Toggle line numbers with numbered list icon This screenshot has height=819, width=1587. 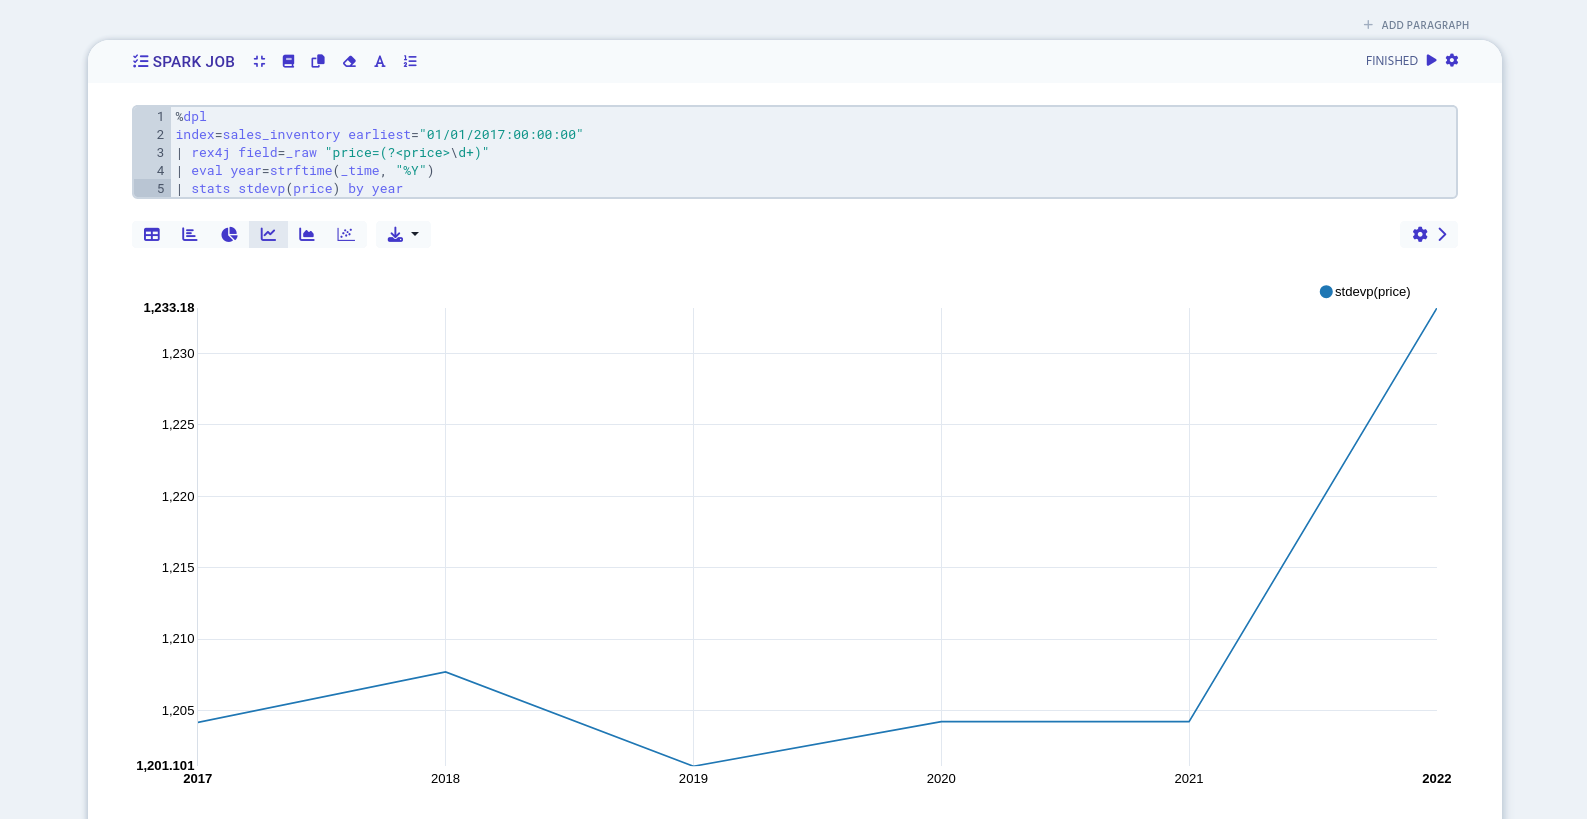point(410,61)
